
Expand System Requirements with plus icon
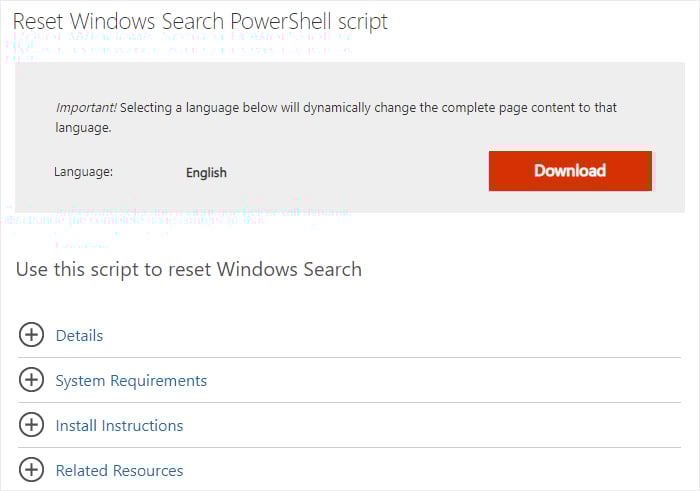31,380
